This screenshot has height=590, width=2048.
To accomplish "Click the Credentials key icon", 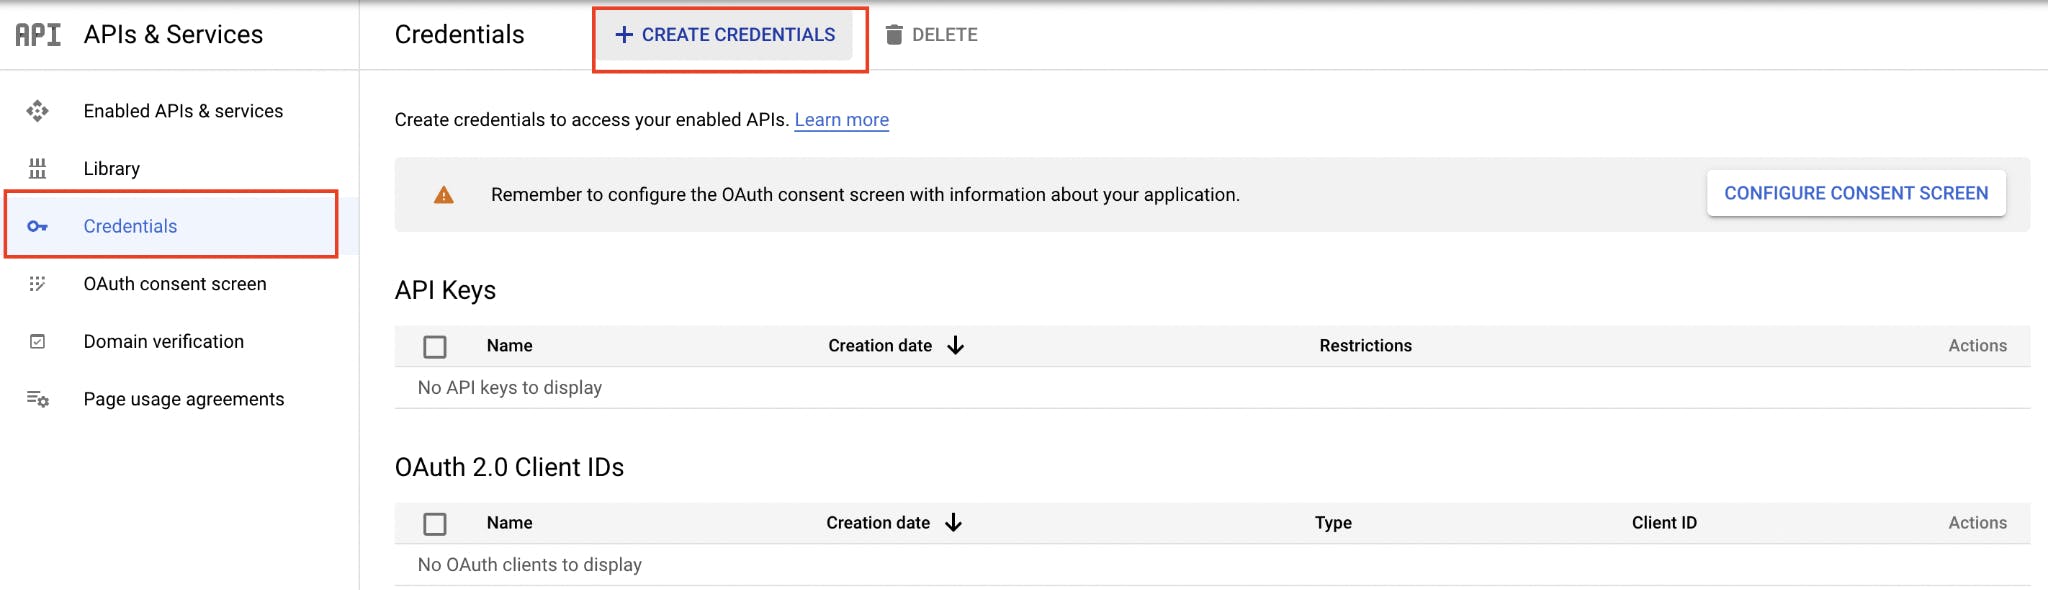I will click(x=37, y=227).
